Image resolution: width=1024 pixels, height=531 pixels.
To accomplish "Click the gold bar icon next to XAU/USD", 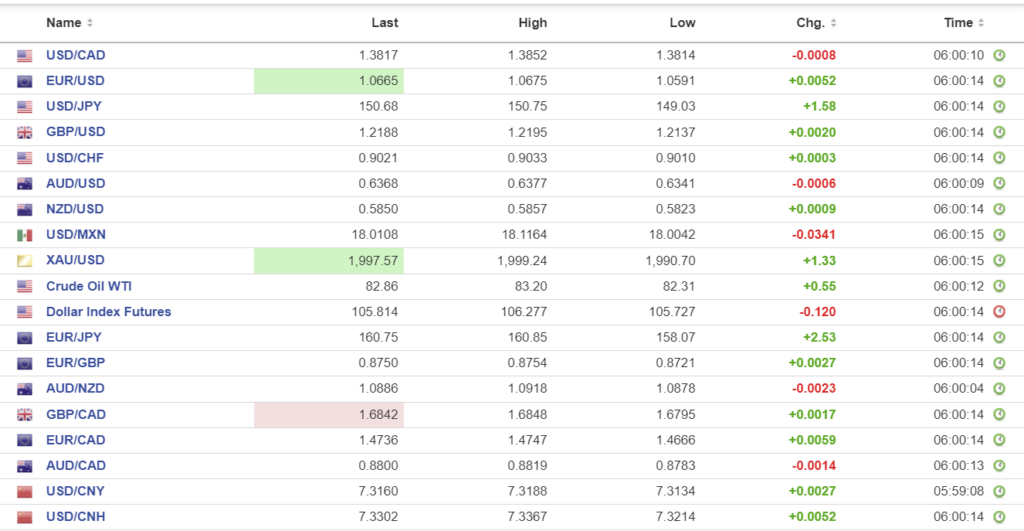I will click(x=25, y=261).
